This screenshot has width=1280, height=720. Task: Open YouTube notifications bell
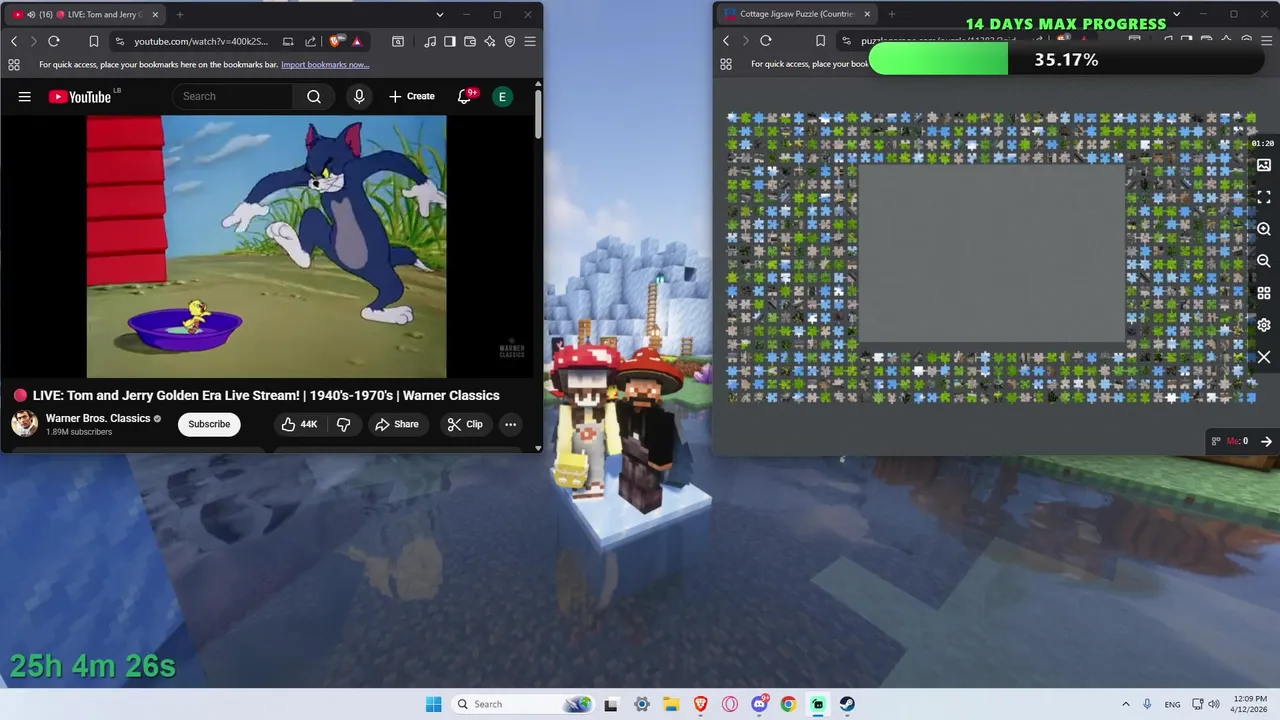[464, 96]
